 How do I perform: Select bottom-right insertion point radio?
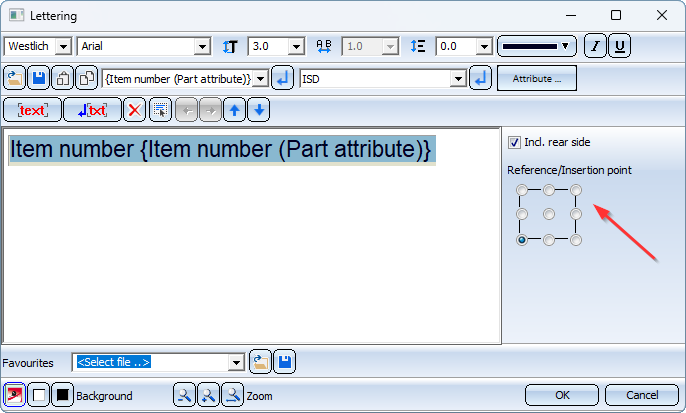pos(576,240)
